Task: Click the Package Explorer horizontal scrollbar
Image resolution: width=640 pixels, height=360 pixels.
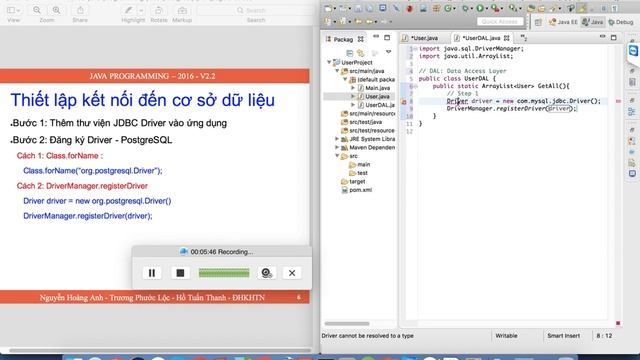Action: [347, 324]
